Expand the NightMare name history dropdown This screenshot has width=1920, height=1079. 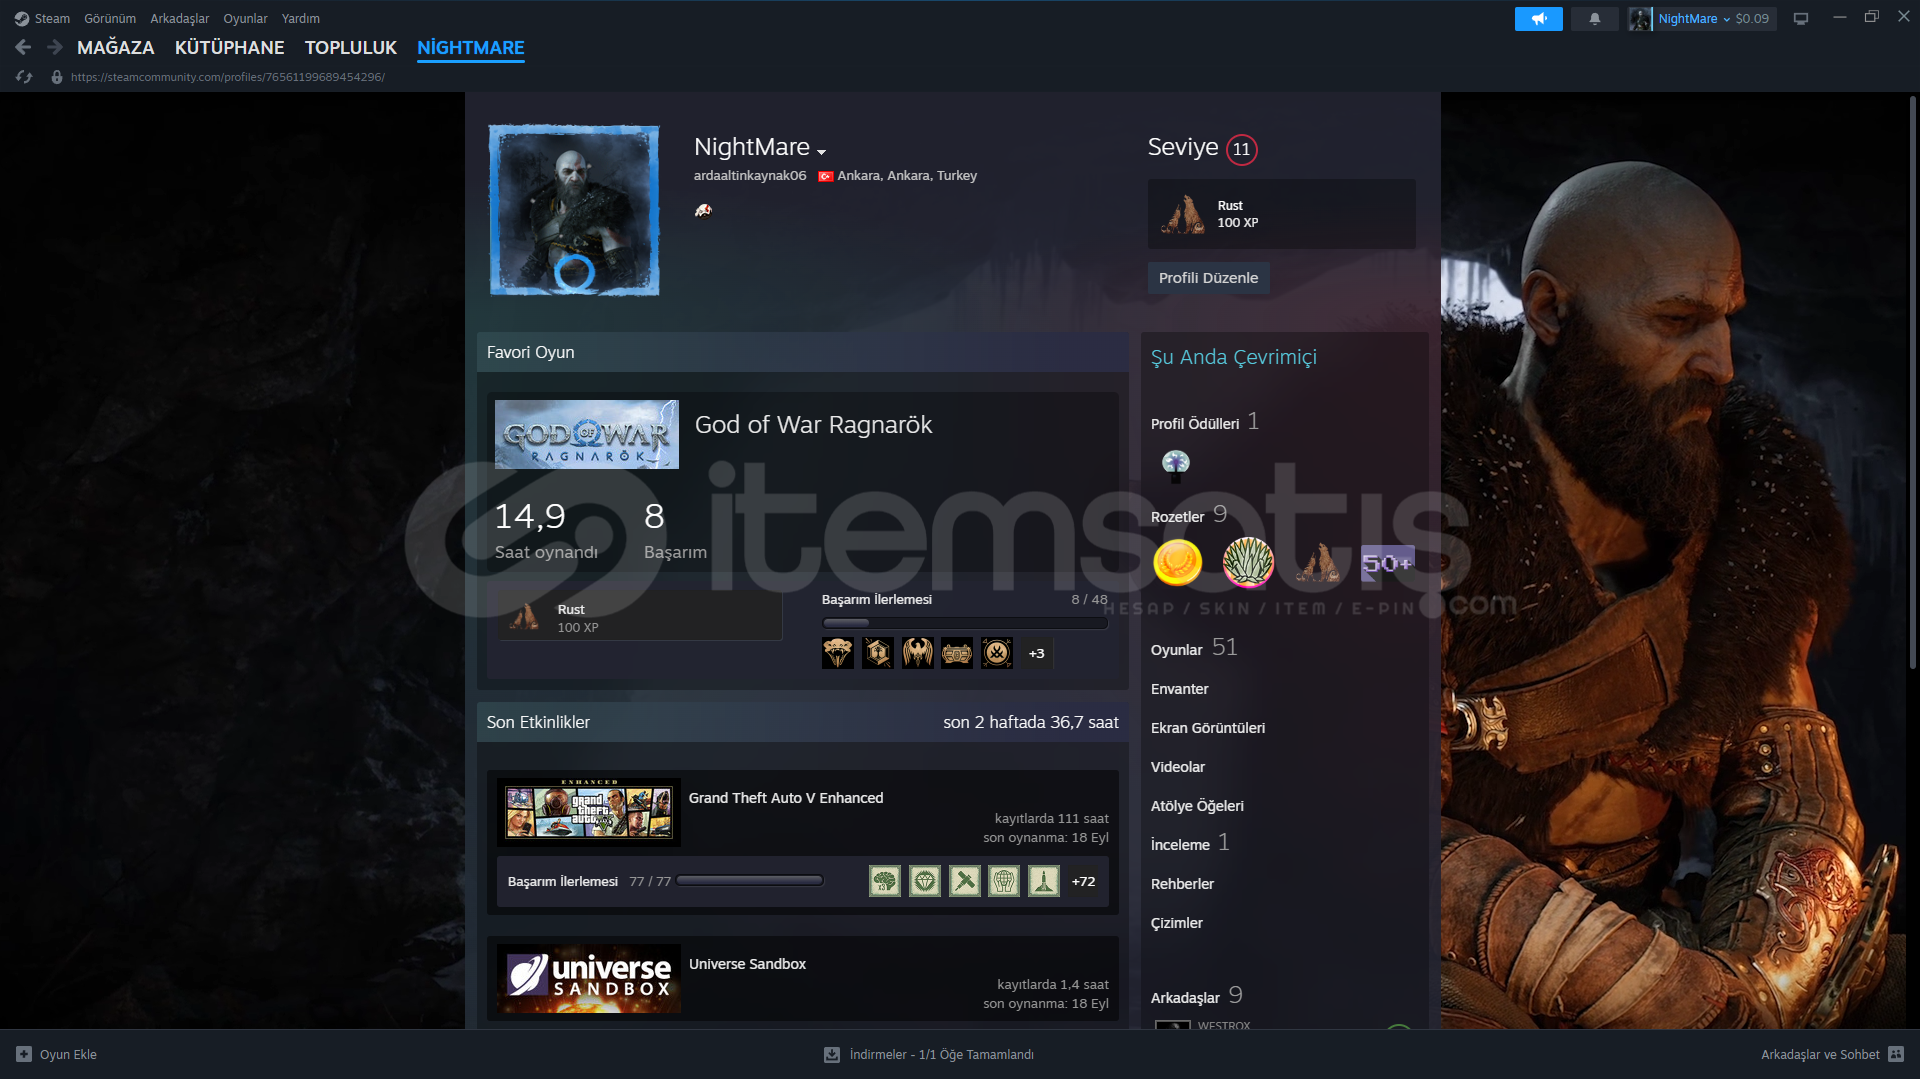coord(821,152)
